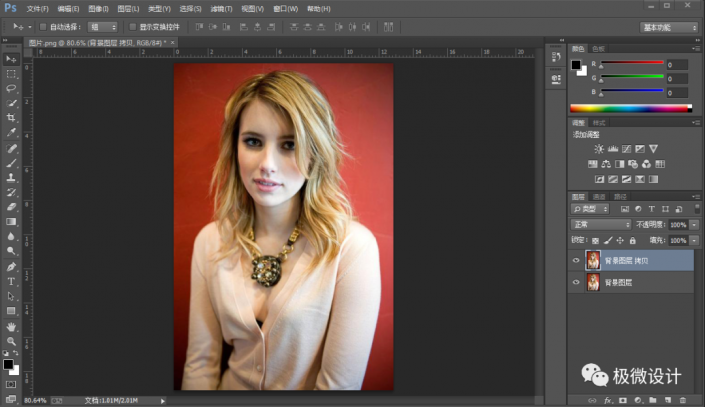Switch to the 样式 tab
Screen dimensions: 705x407
[598, 121]
